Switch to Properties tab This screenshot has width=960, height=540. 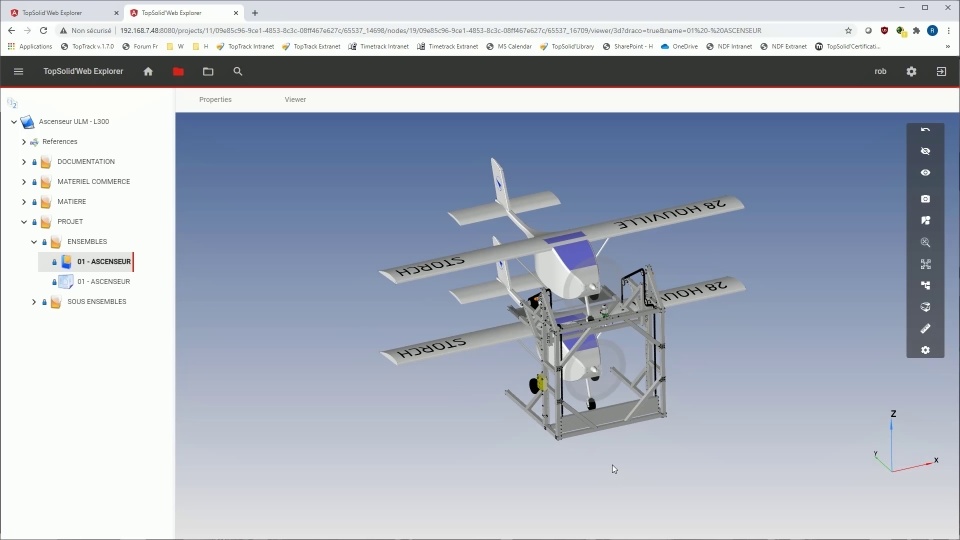click(x=216, y=99)
